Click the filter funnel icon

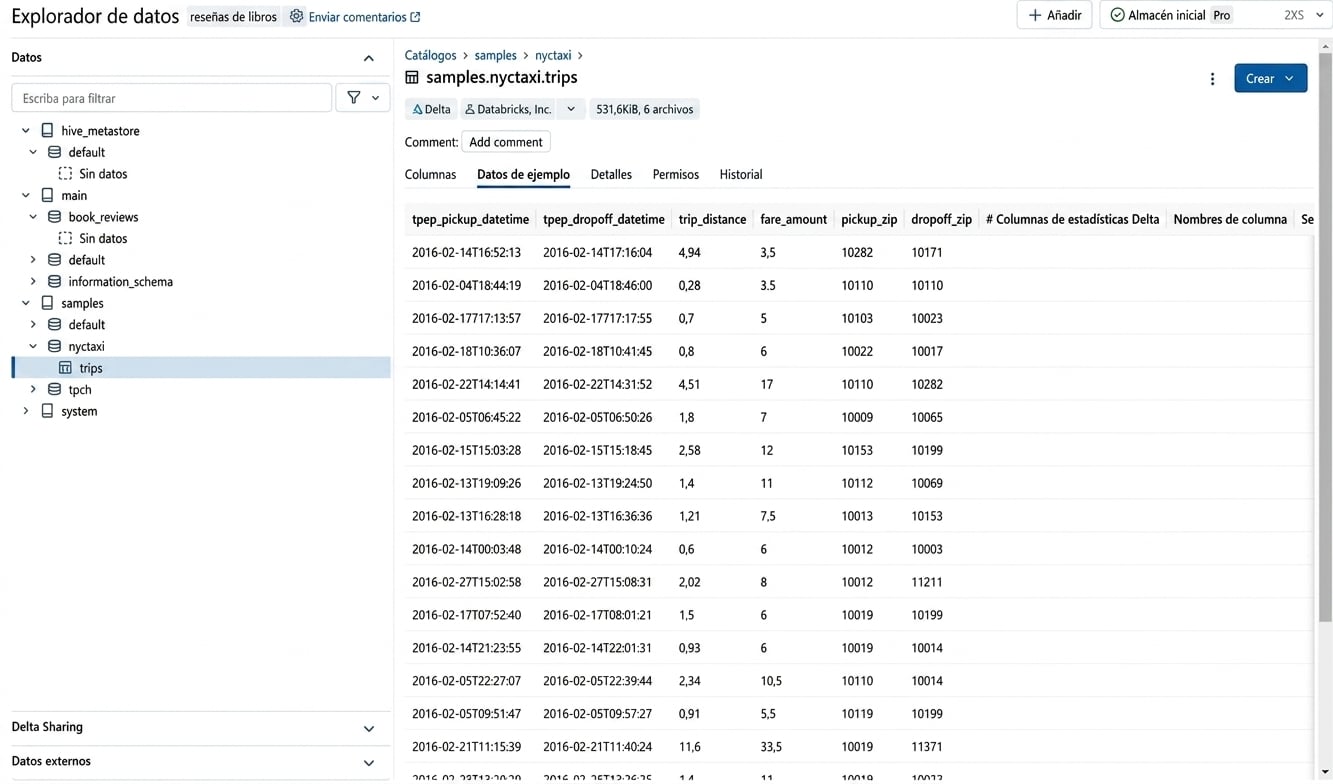[x=354, y=98]
